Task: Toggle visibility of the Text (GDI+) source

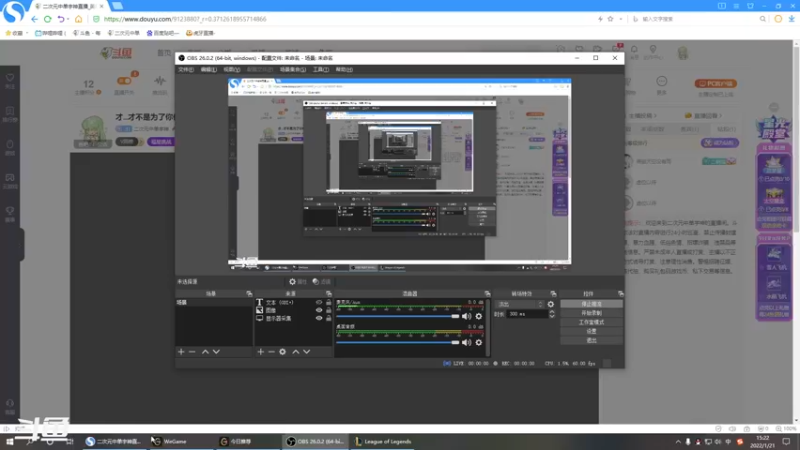Action: coord(319,303)
